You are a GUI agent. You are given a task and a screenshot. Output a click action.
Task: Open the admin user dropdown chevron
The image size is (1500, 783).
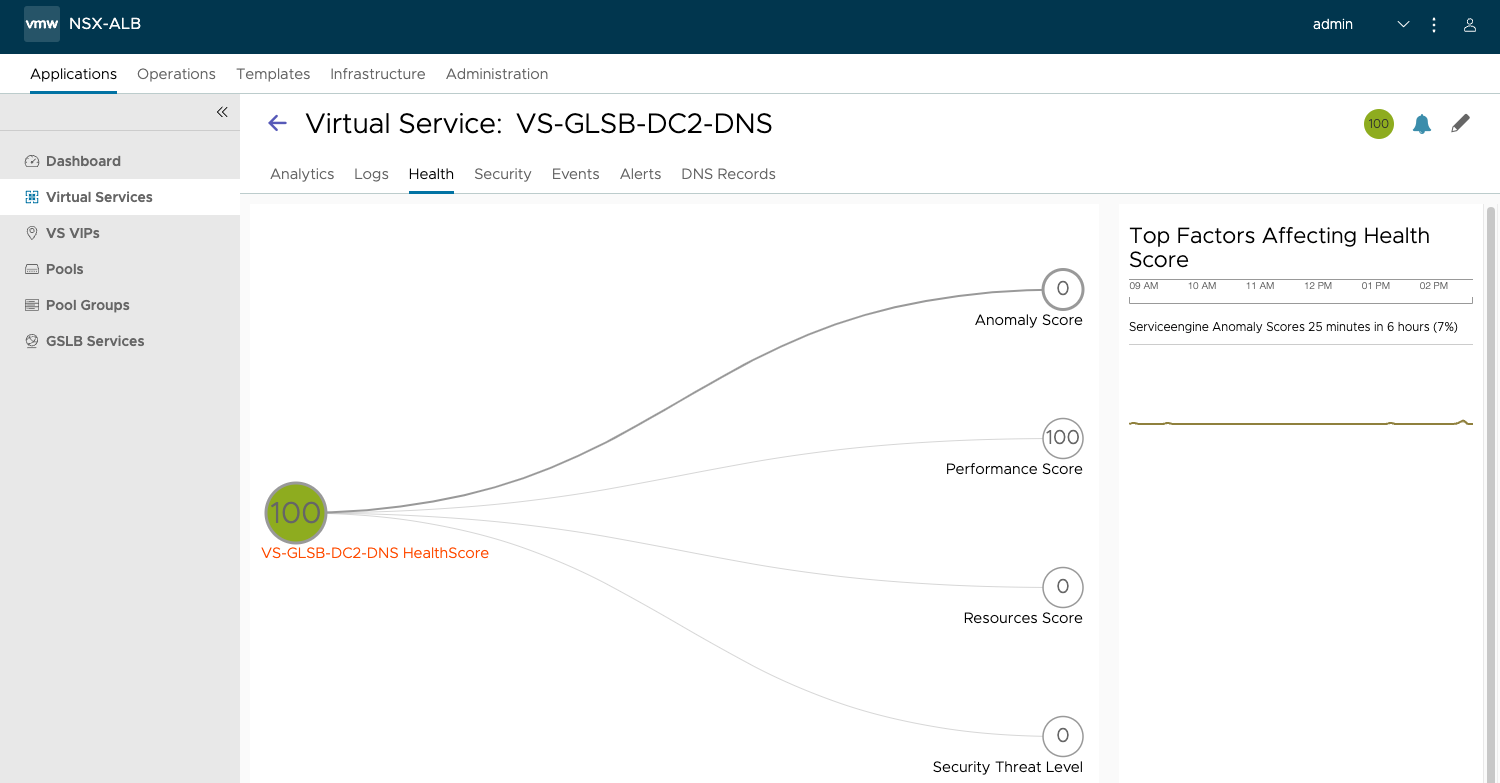pos(1403,24)
